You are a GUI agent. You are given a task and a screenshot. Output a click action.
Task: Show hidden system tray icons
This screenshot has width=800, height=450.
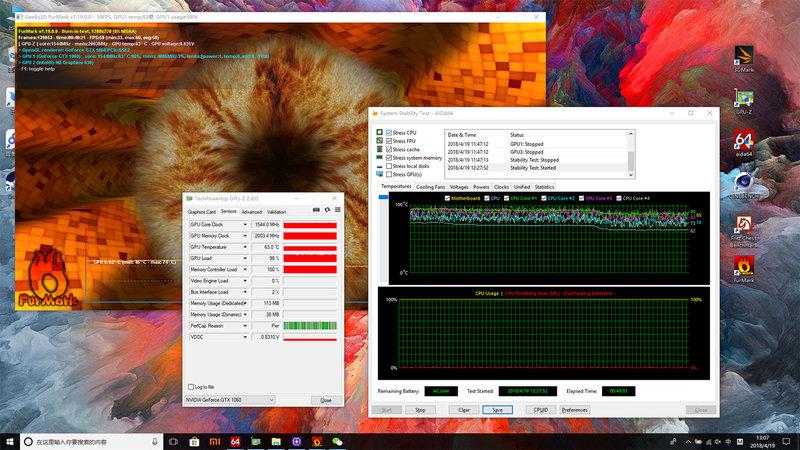click(x=688, y=442)
